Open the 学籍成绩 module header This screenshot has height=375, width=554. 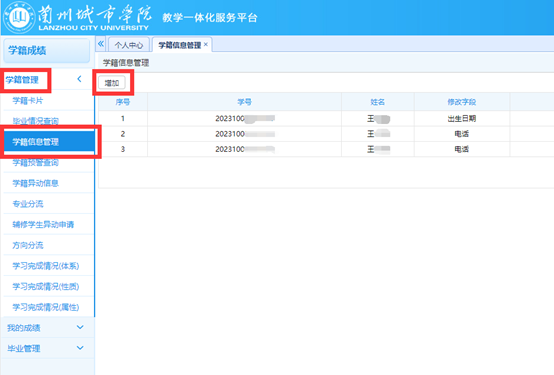pyautogui.click(x=47, y=51)
